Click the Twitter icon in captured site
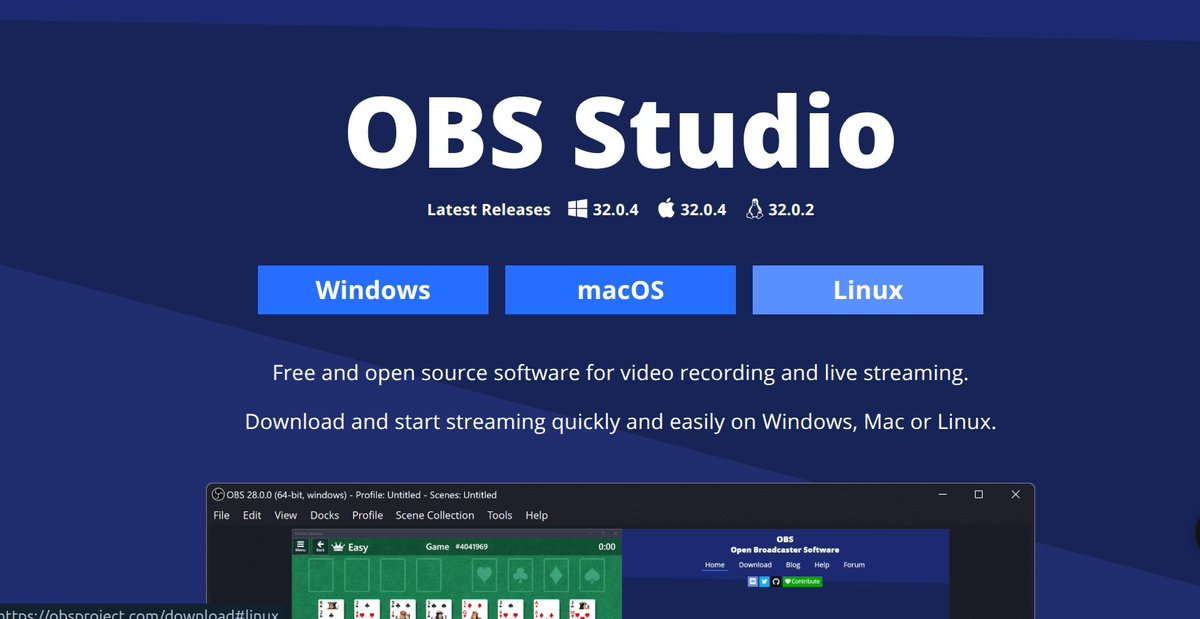Viewport: 1200px width, 619px height. pyautogui.click(x=765, y=581)
